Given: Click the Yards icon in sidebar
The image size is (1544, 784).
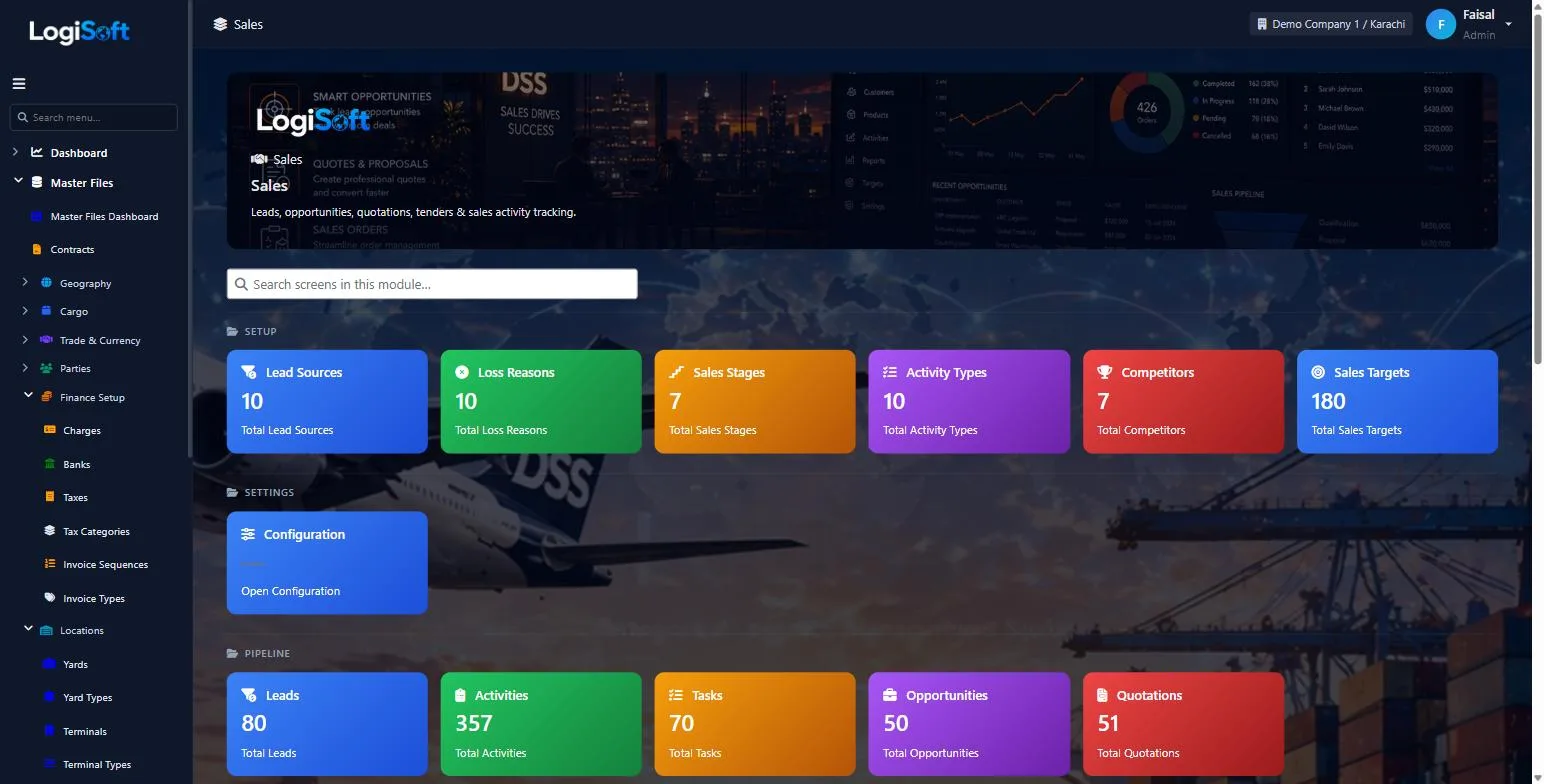Looking at the screenshot, I should pos(50,664).
